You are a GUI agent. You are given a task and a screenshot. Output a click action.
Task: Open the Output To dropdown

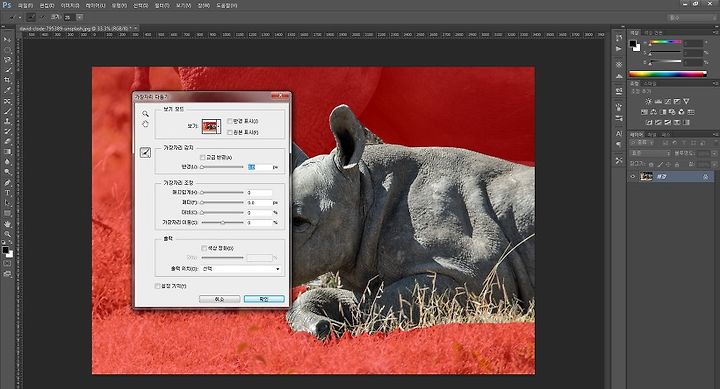click(241, 269)
